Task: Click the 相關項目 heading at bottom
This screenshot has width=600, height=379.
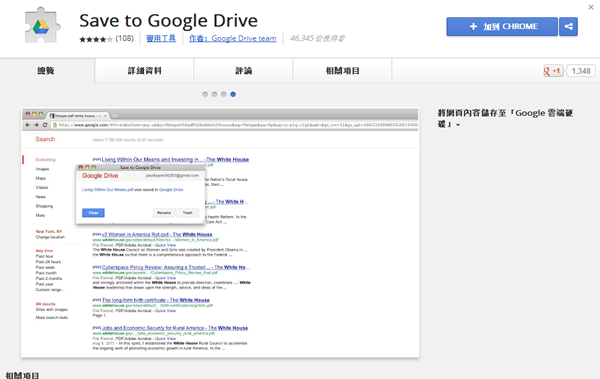Action: [x=22, y=375]
